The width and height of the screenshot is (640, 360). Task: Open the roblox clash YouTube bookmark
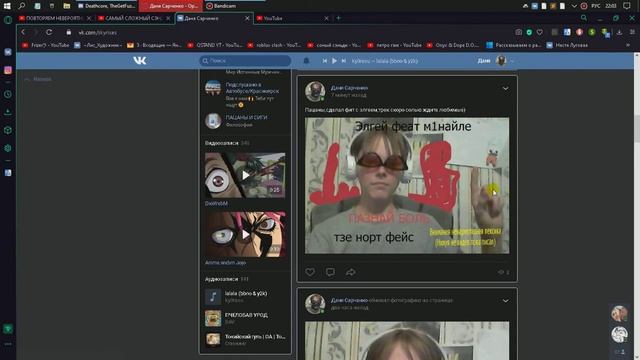(x=274, y=45)
